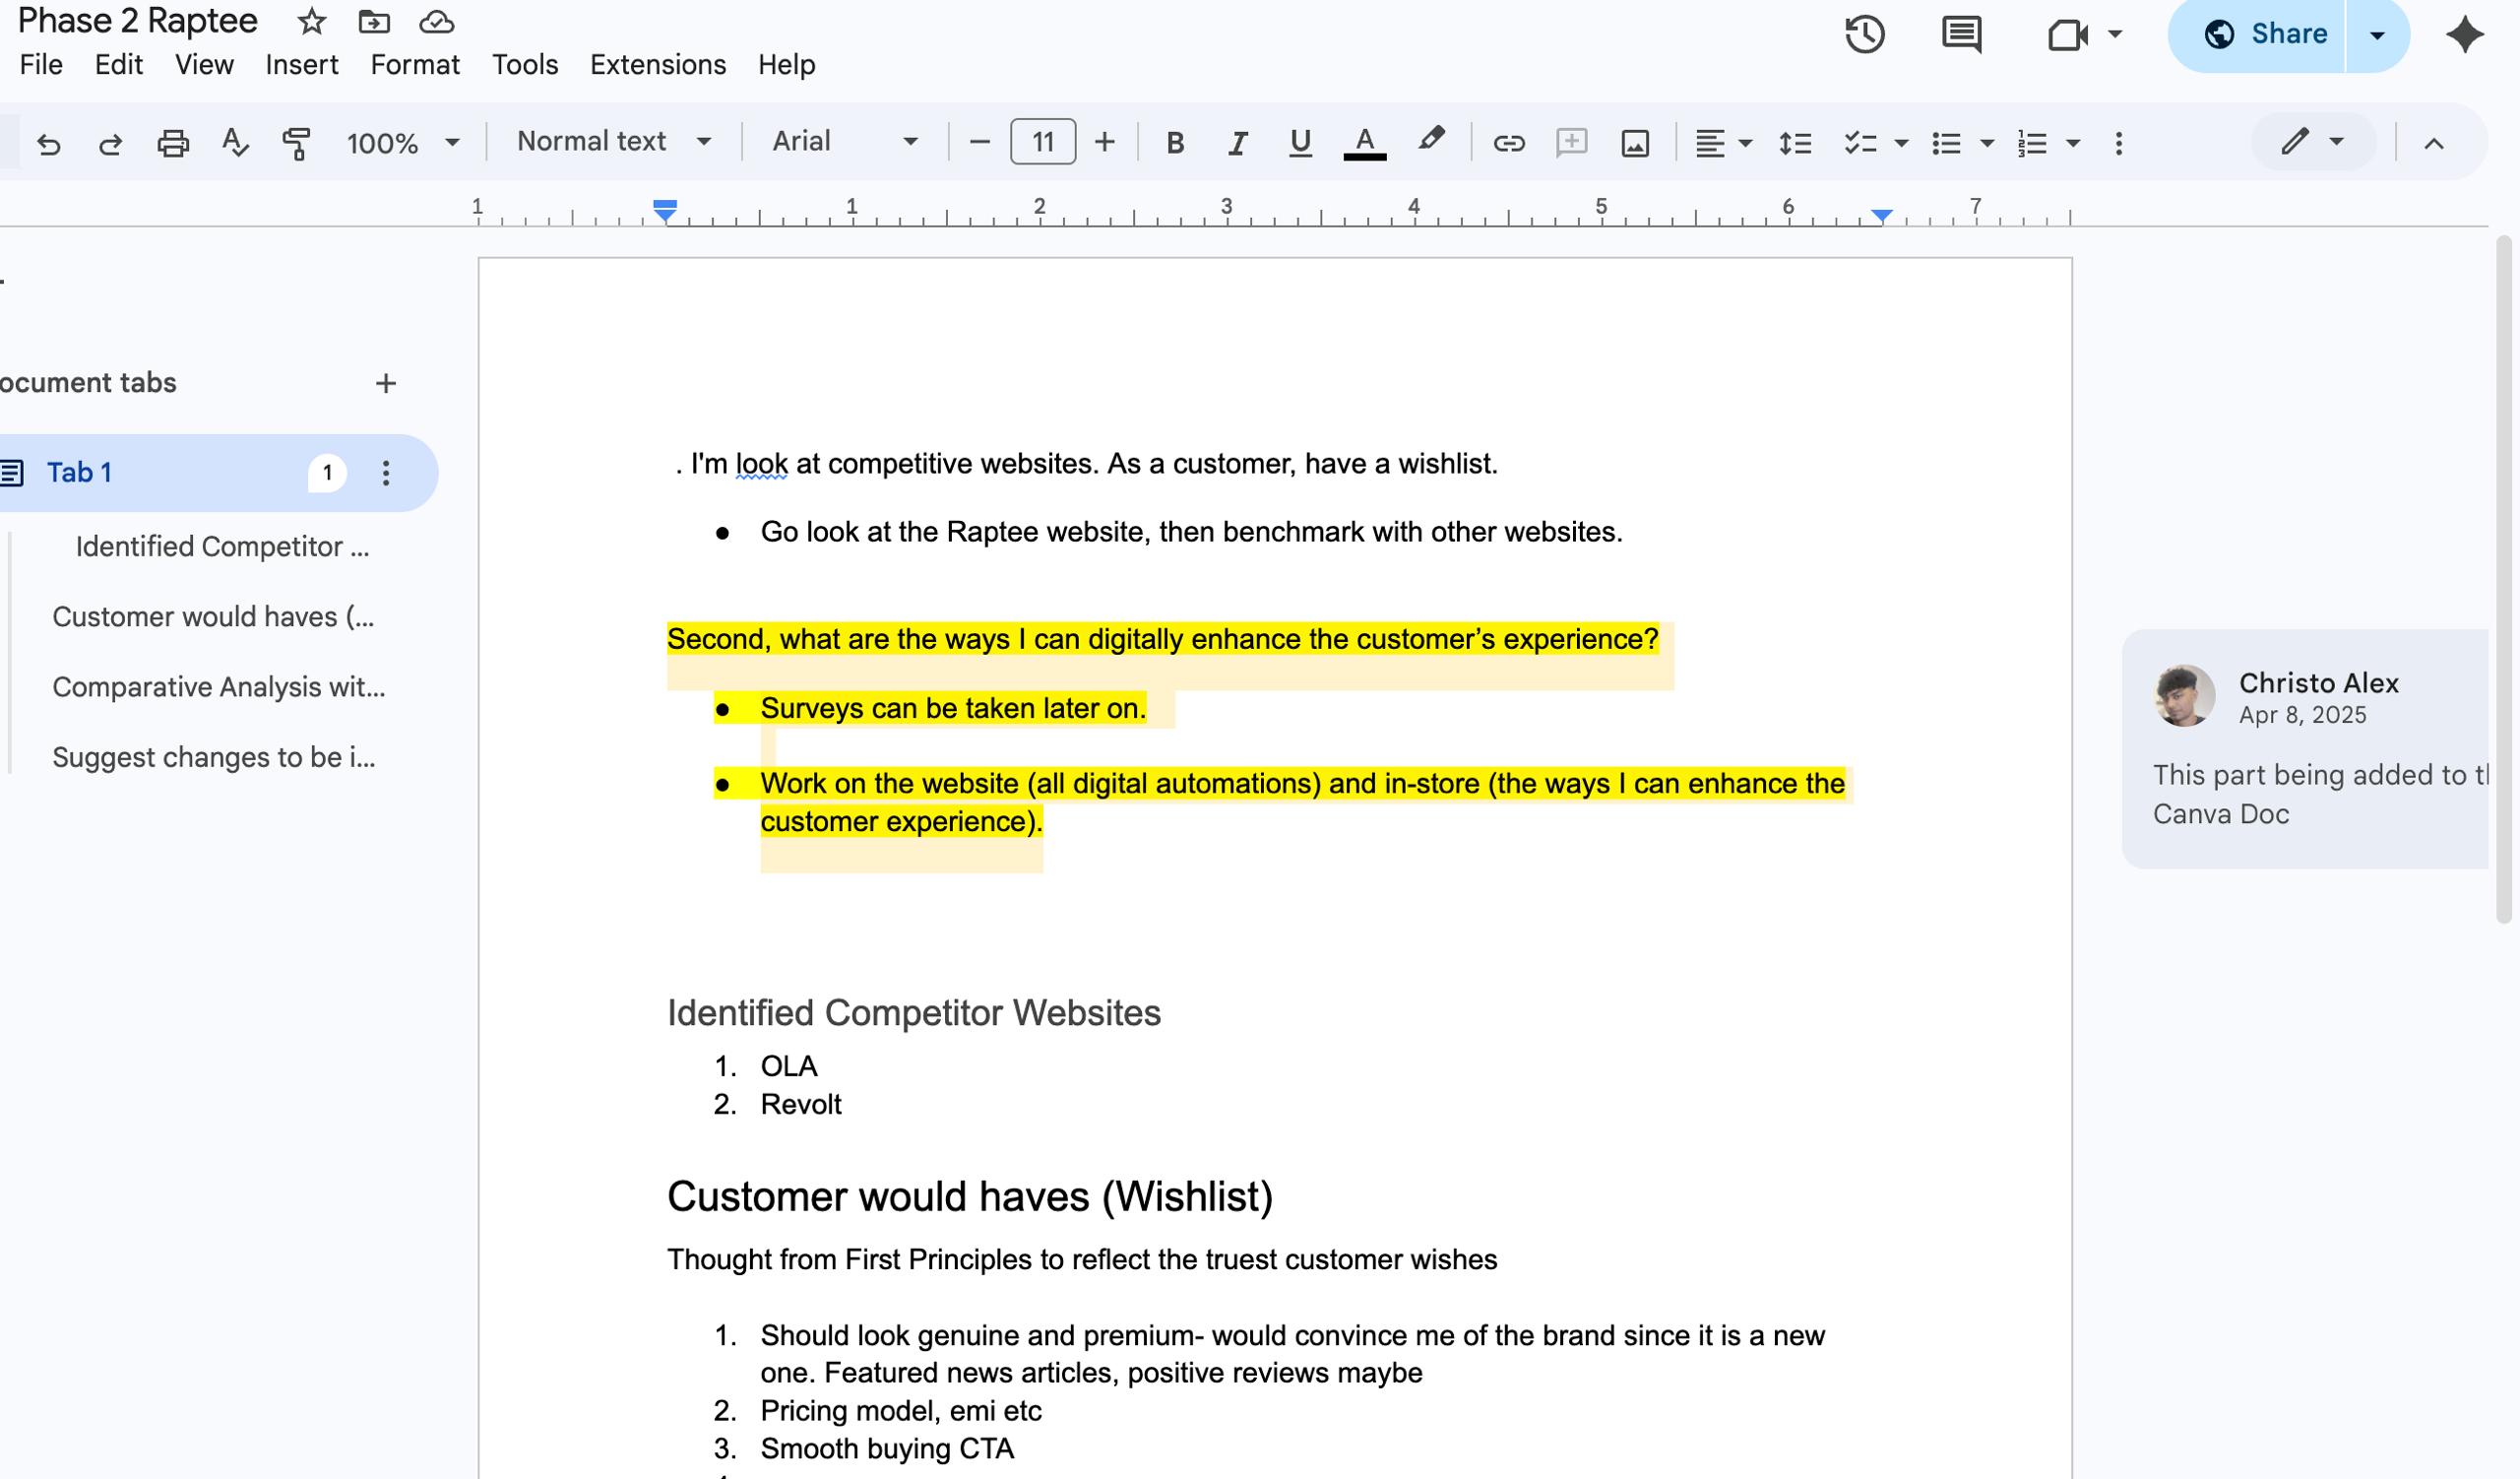Open the zoom level dropdown
Screen dimensions: 2520x1479
pos(403,143)
